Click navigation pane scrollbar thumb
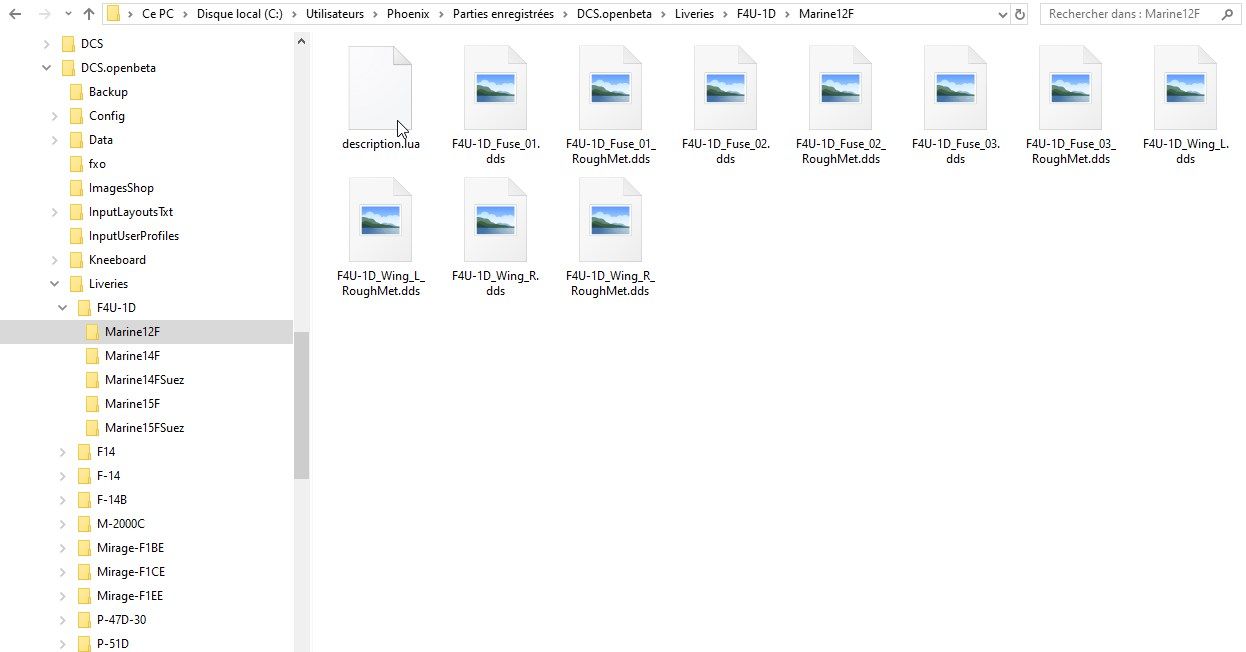 (x=301, y=405)
